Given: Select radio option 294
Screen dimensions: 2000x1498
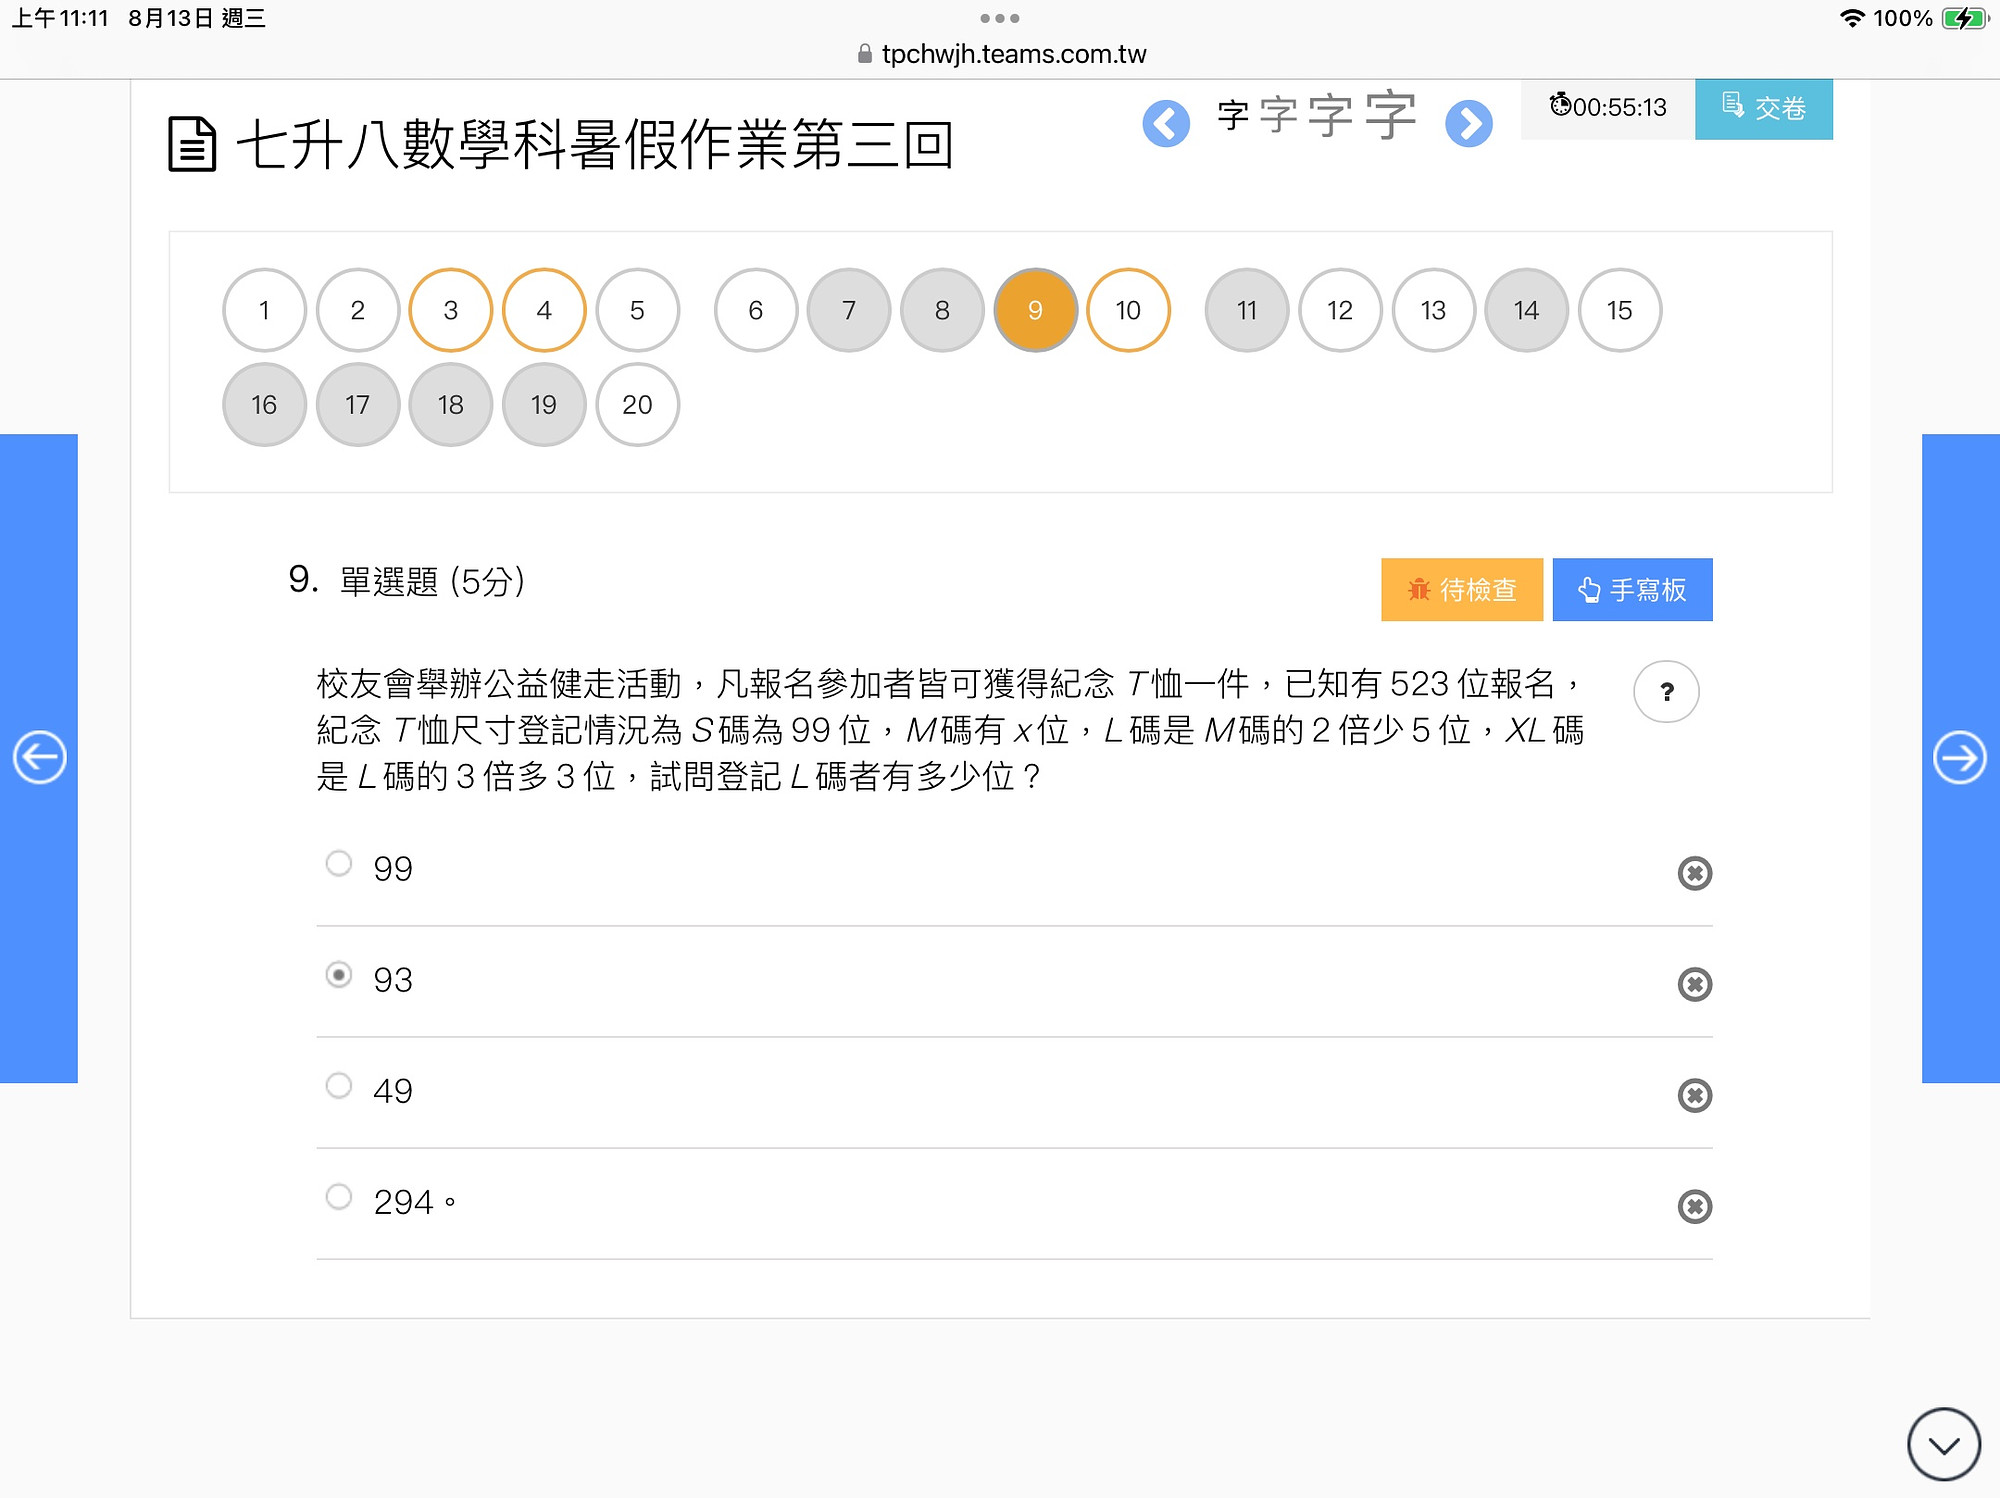Looking at the screenshot, I should coord(339,1196).
